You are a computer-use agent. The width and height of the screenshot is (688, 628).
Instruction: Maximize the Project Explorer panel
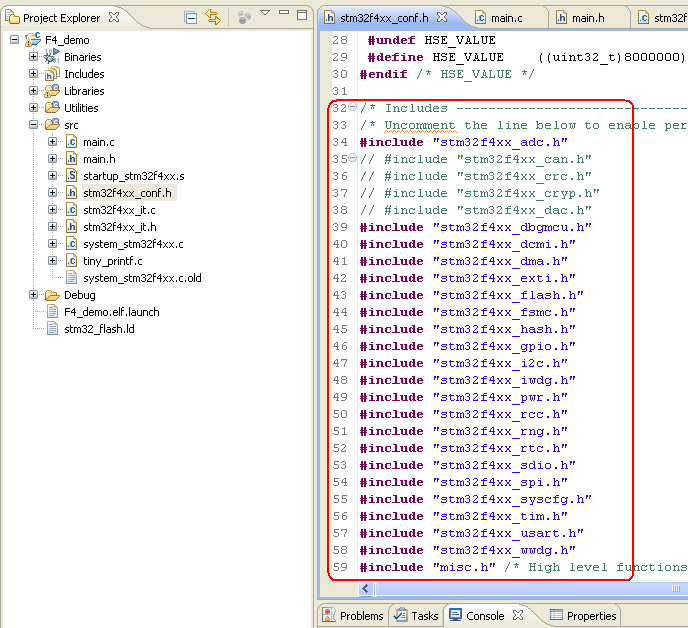point(302,14)
